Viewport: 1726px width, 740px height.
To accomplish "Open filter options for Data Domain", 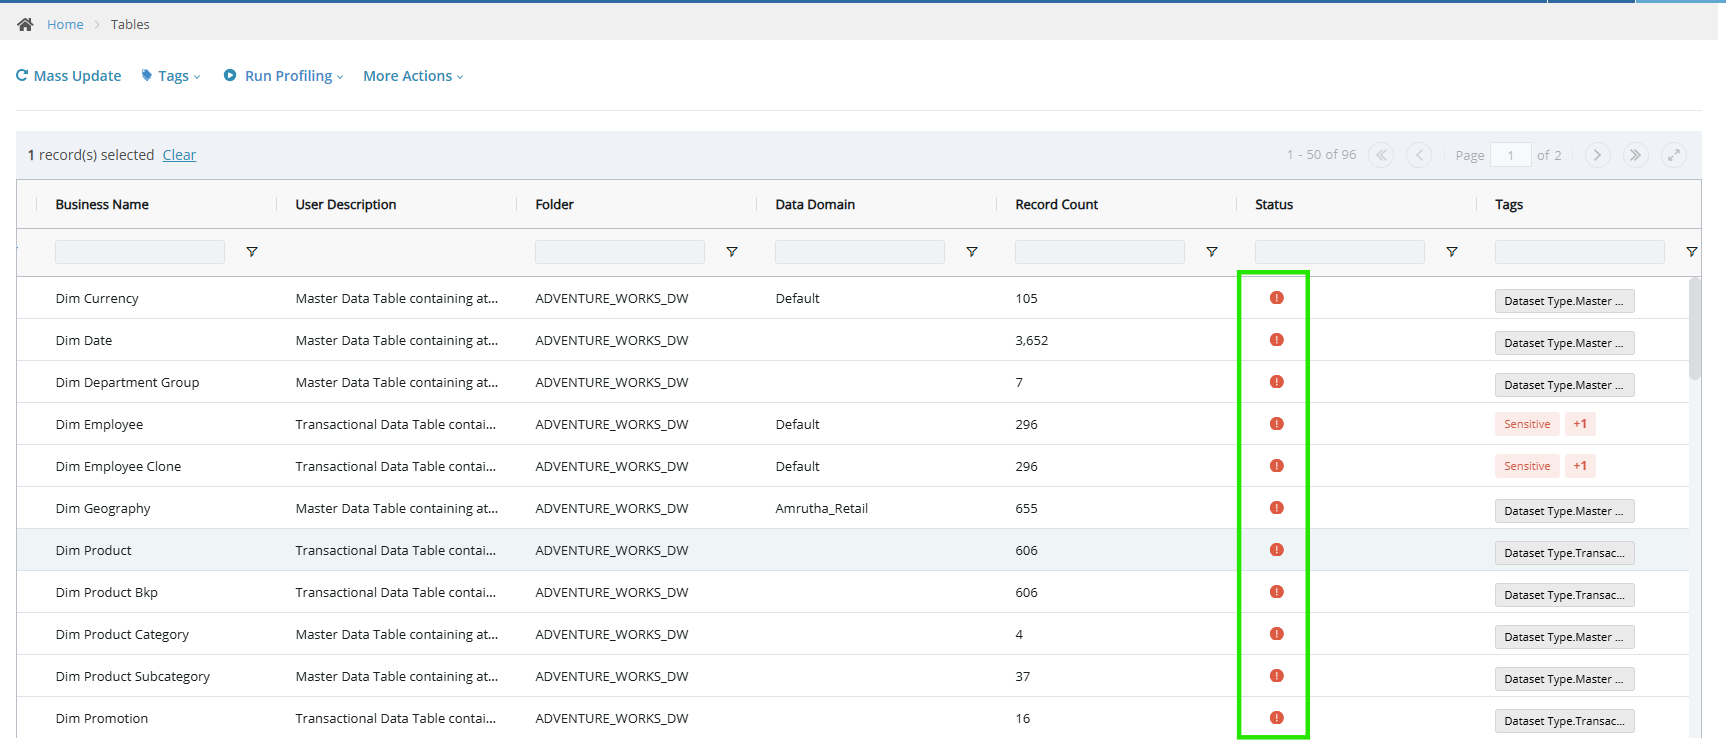I will [972, 252].
